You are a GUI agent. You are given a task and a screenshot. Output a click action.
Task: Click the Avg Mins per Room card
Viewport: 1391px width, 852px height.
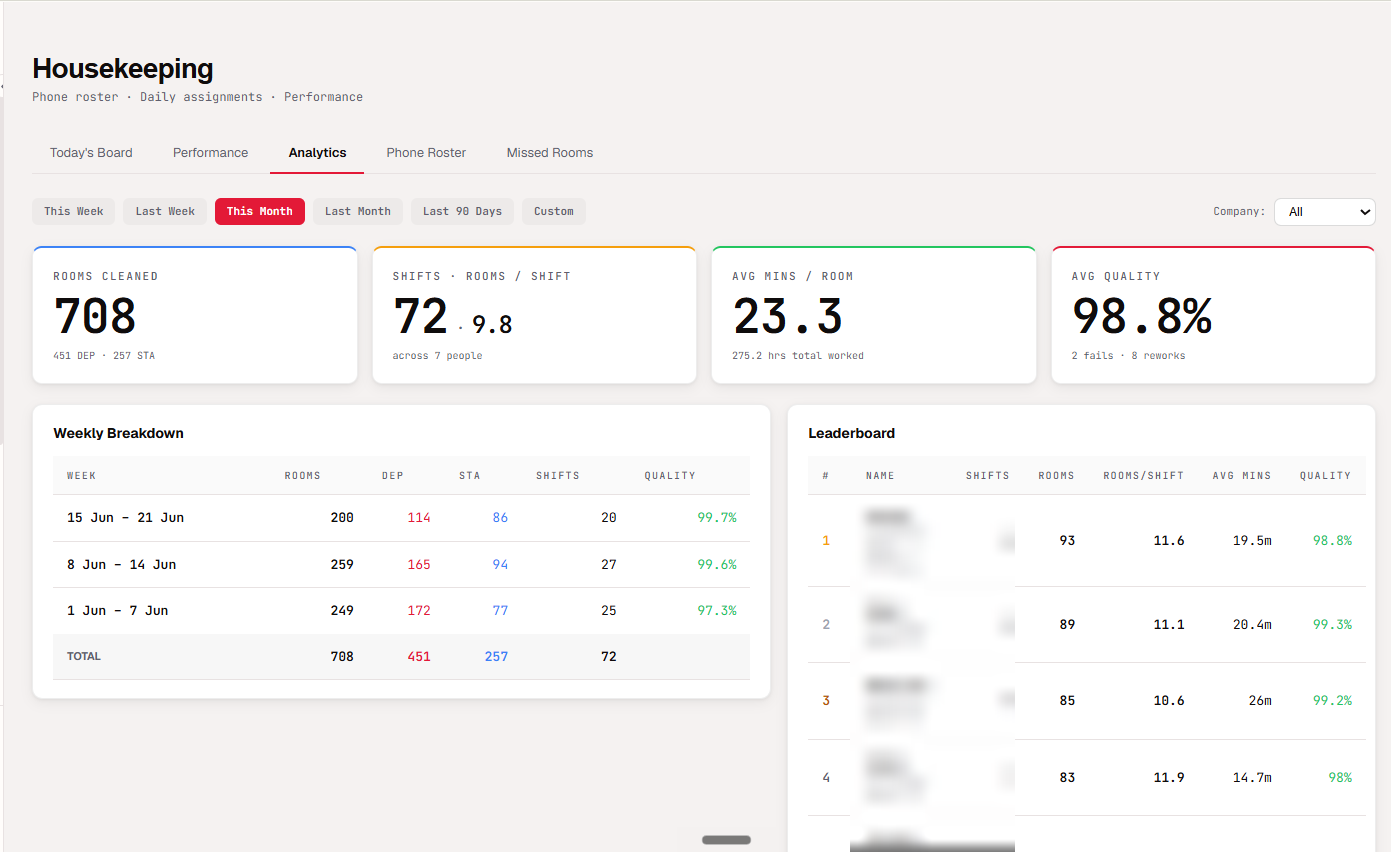(873, 315)
